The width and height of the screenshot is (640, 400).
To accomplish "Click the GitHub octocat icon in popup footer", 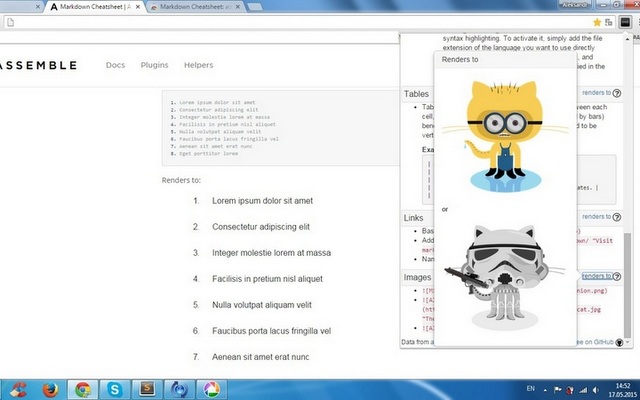I will coord(619,342).
